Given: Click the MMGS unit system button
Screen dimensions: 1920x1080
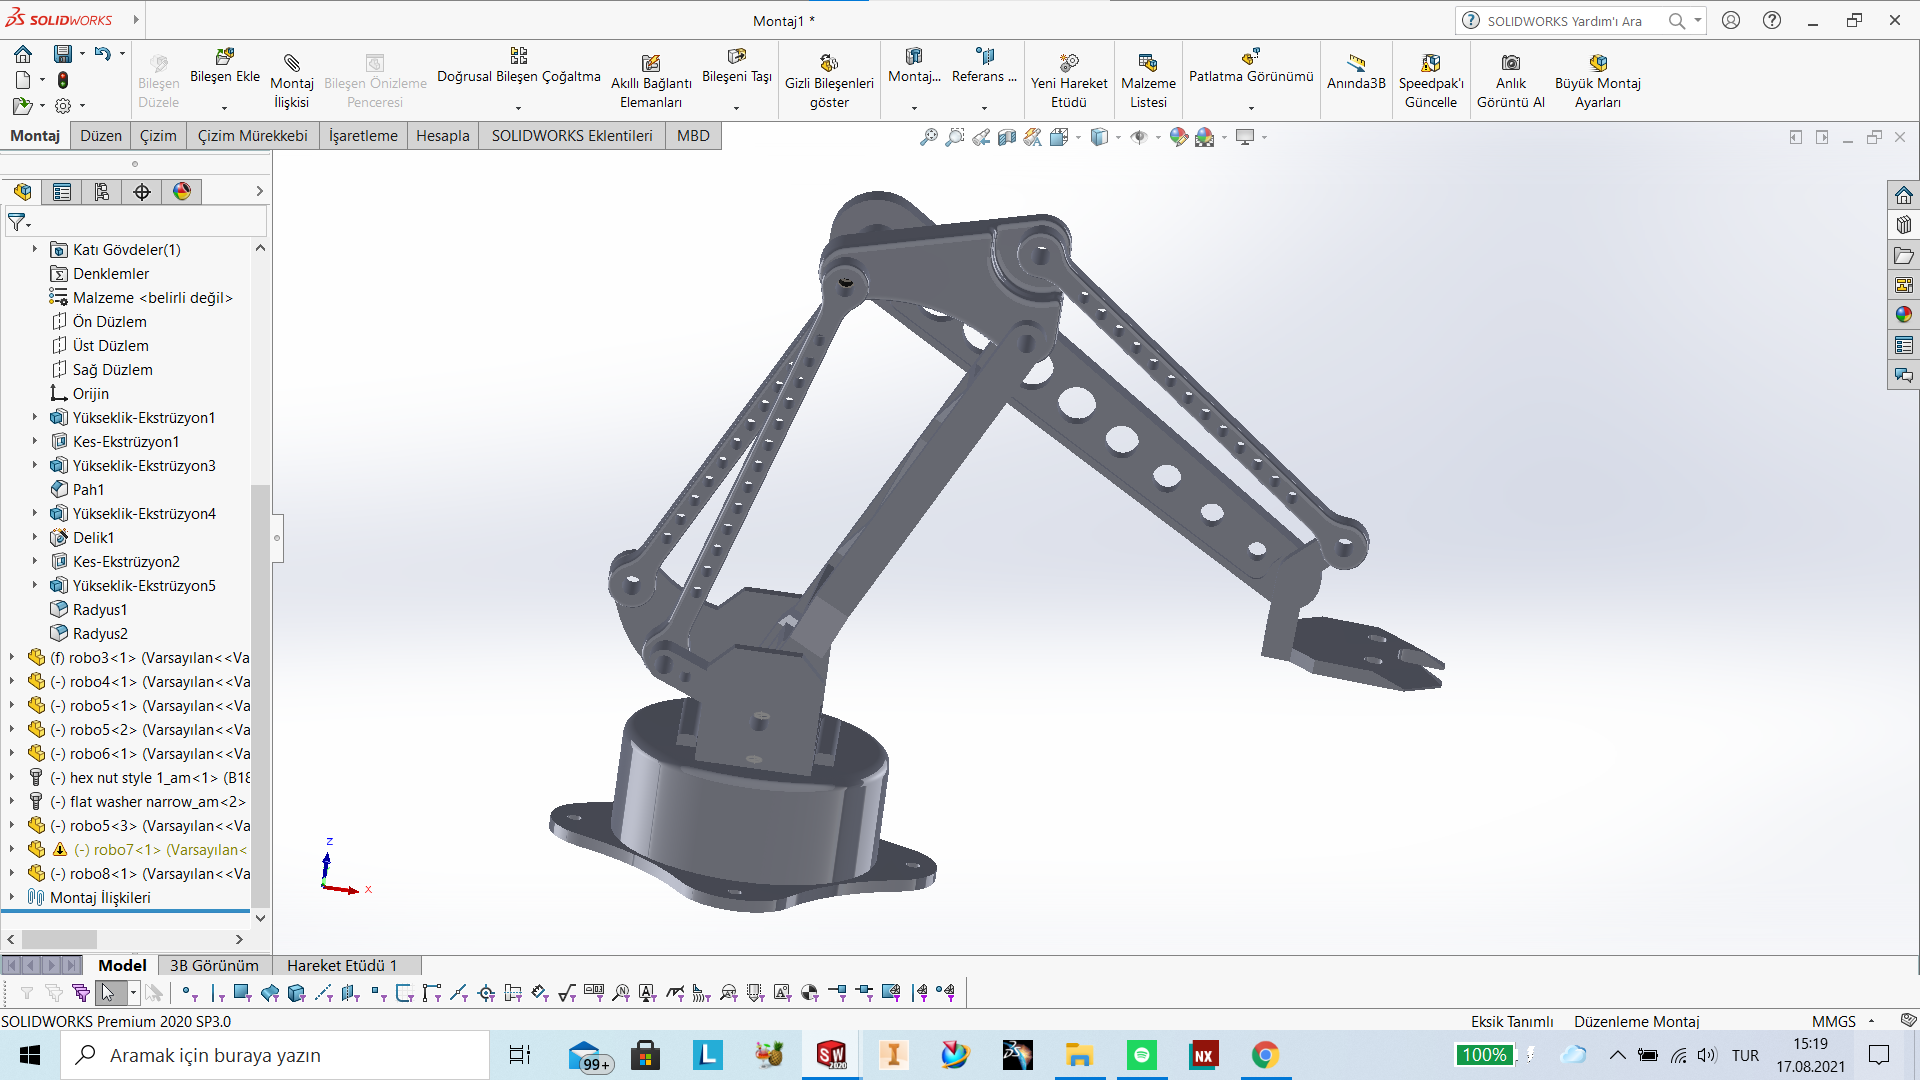Looking at the screenshot, I should point(1833,1021).
